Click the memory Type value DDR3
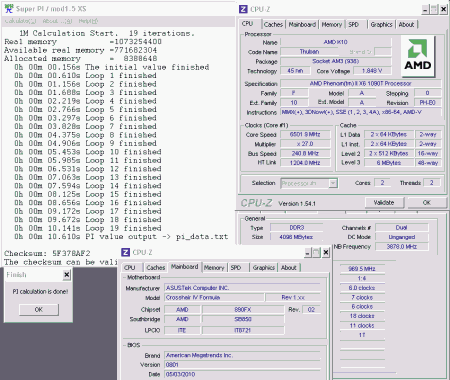The width and height of the screenshot is (450, 380). coord(296,228)
